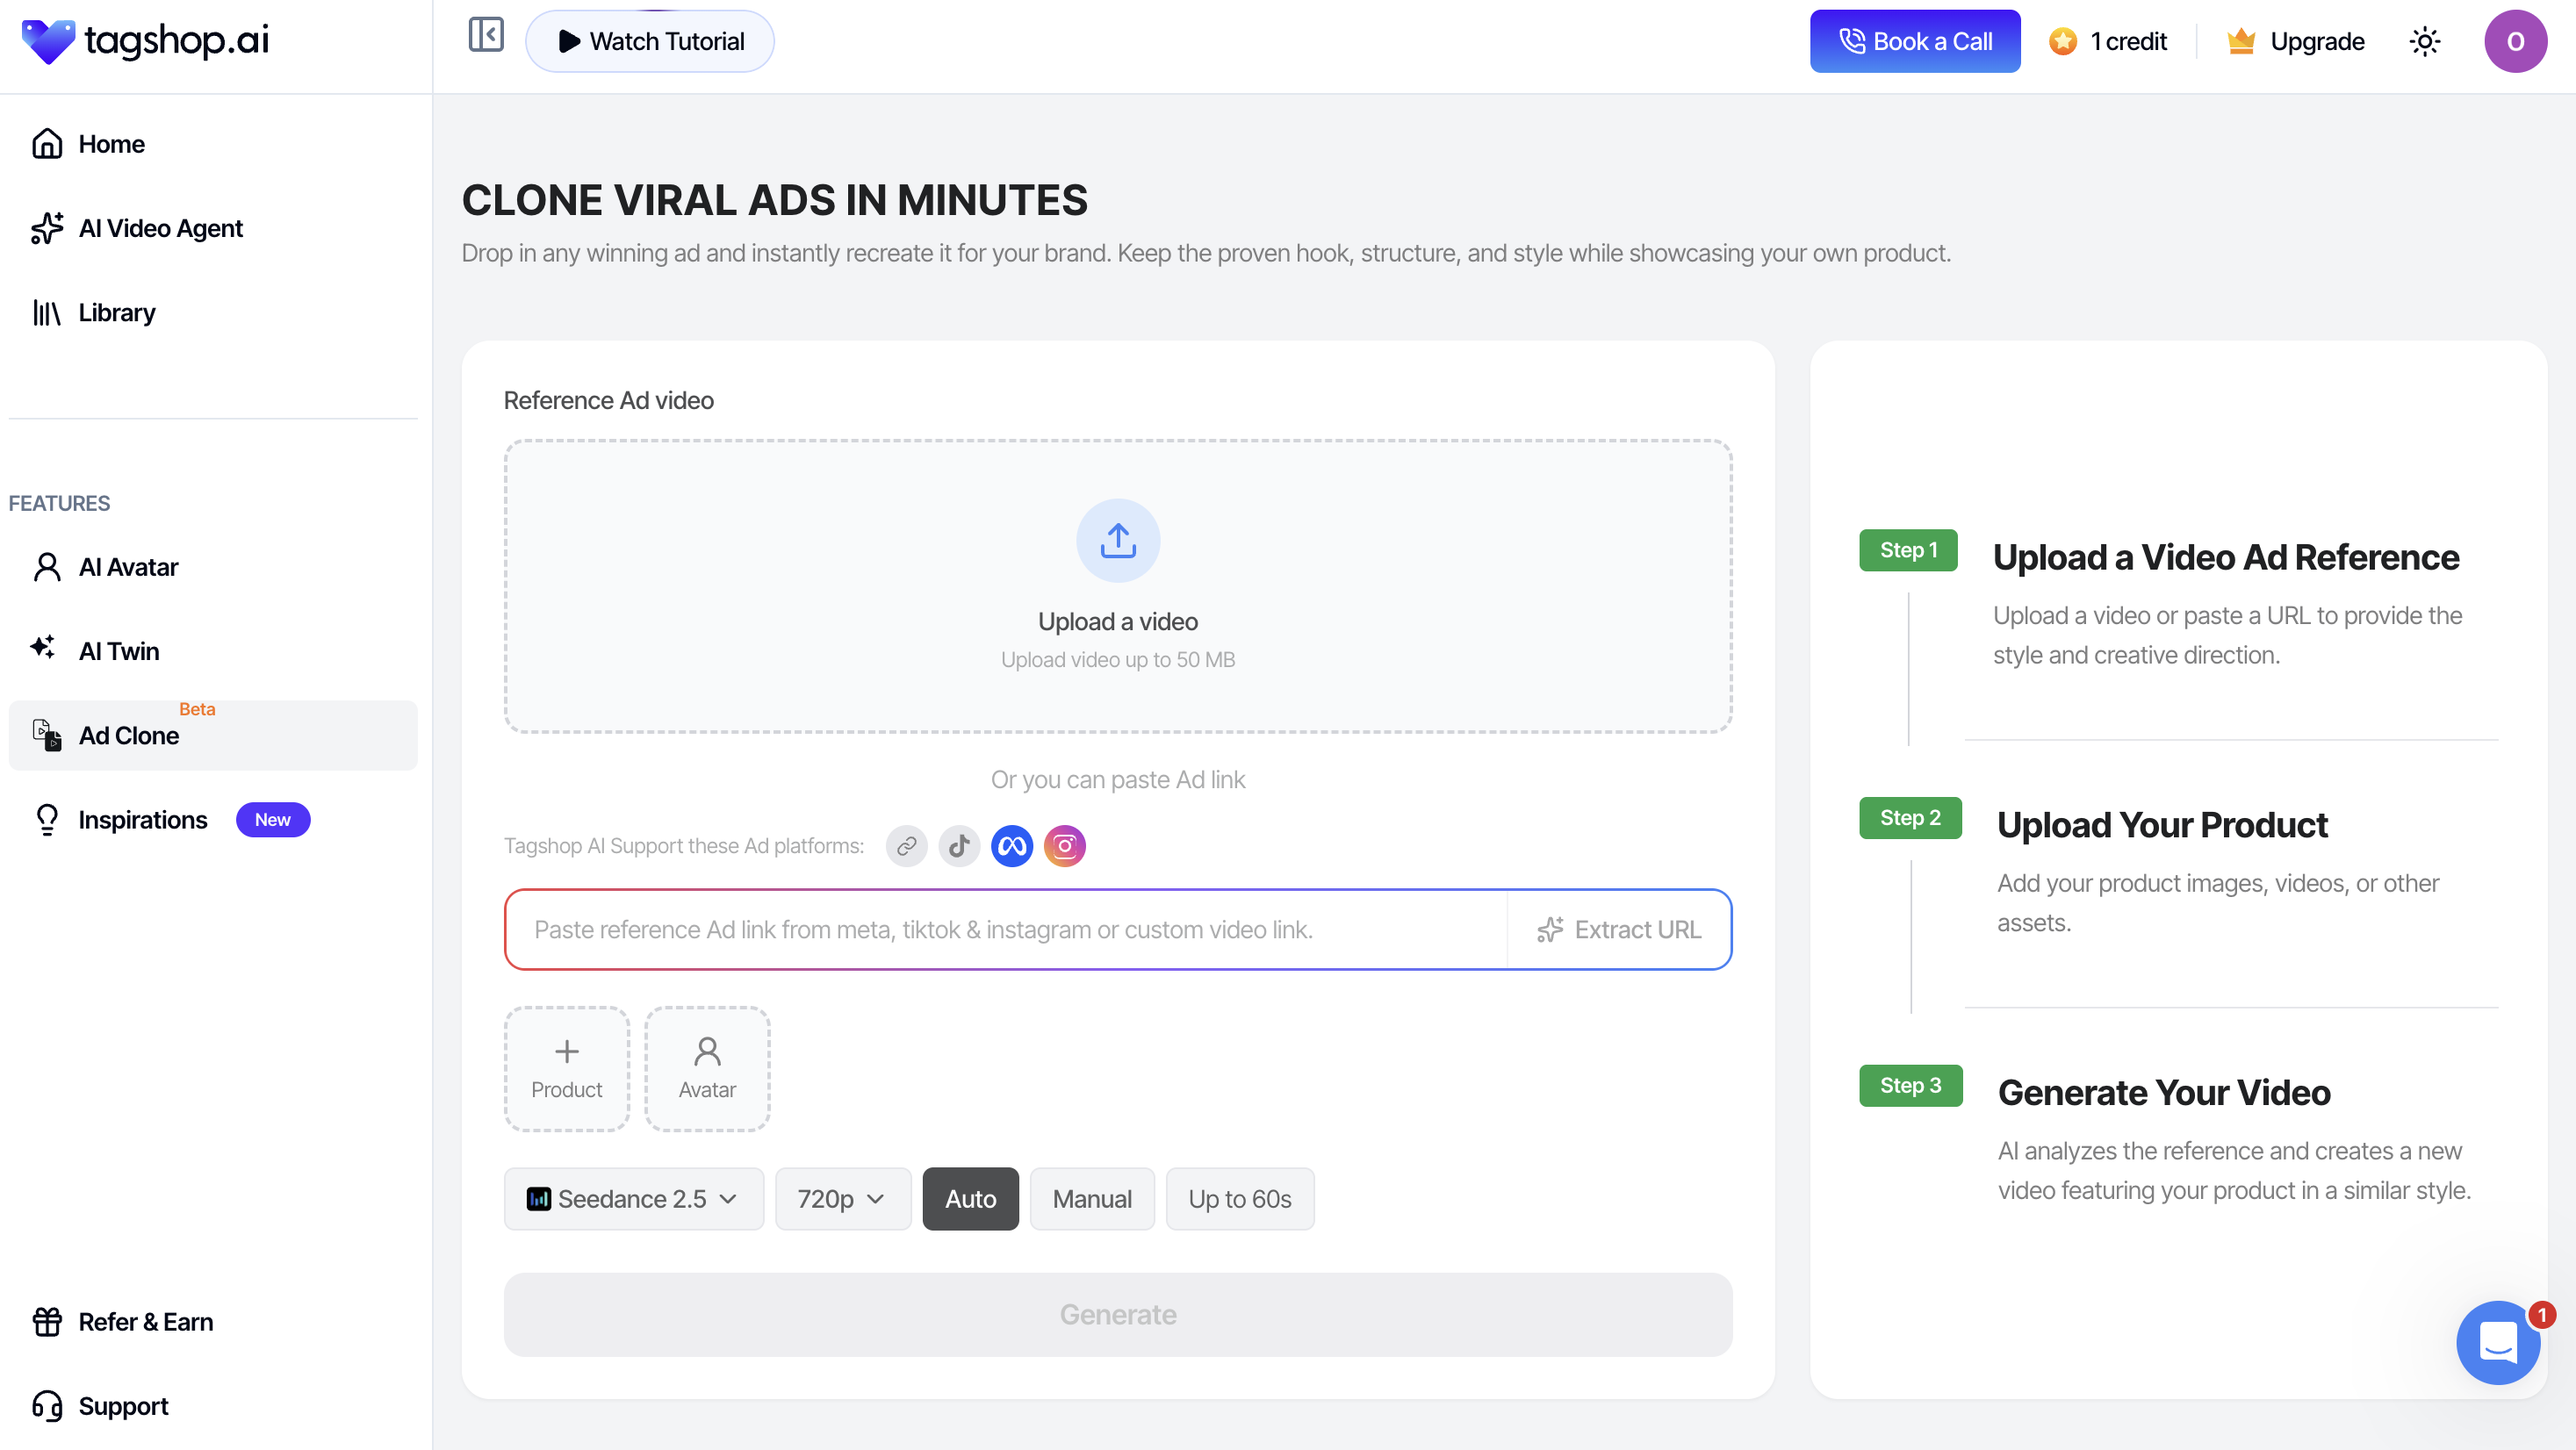Toggle the light/dark theme sun icon
Screen dimensions: 2576x1450
[2424, 41]
